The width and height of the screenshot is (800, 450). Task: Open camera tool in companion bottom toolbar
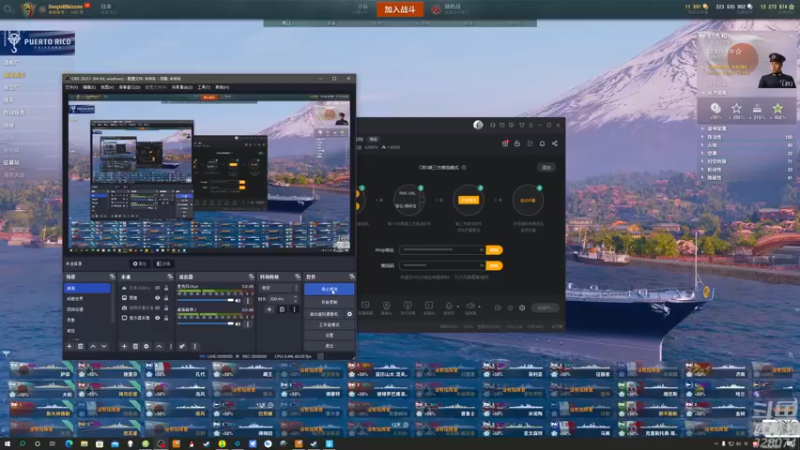point(386,306)
